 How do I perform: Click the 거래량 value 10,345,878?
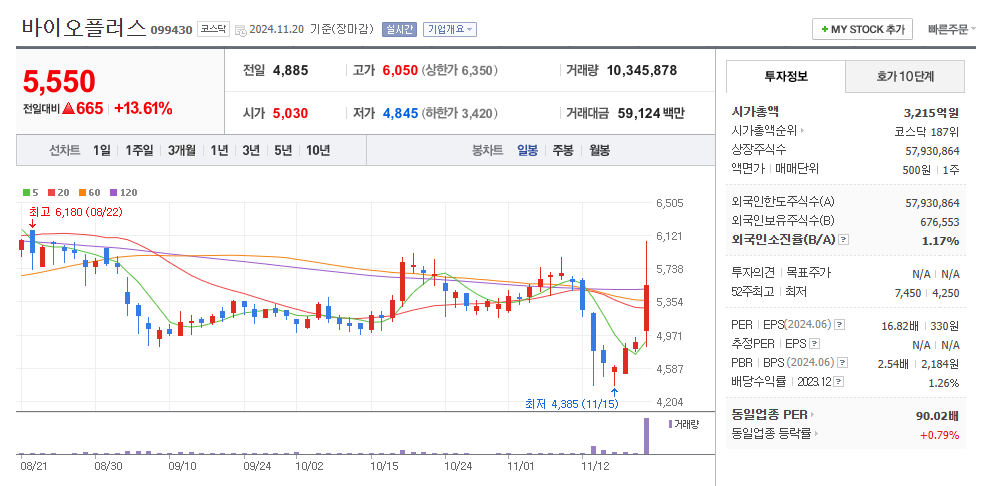tap(642, 70)
